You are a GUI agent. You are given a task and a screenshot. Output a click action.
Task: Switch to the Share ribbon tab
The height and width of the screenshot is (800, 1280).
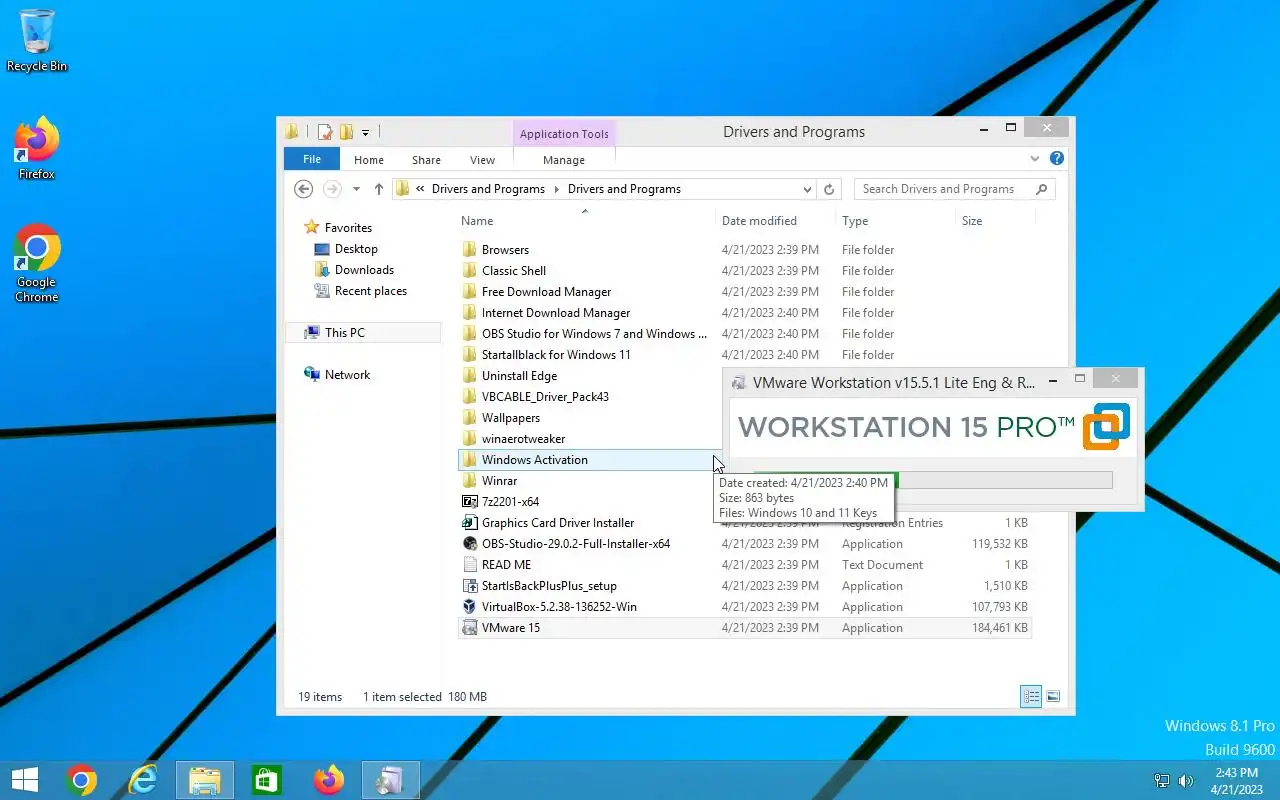pyautogui.click(x=426, y=160)
